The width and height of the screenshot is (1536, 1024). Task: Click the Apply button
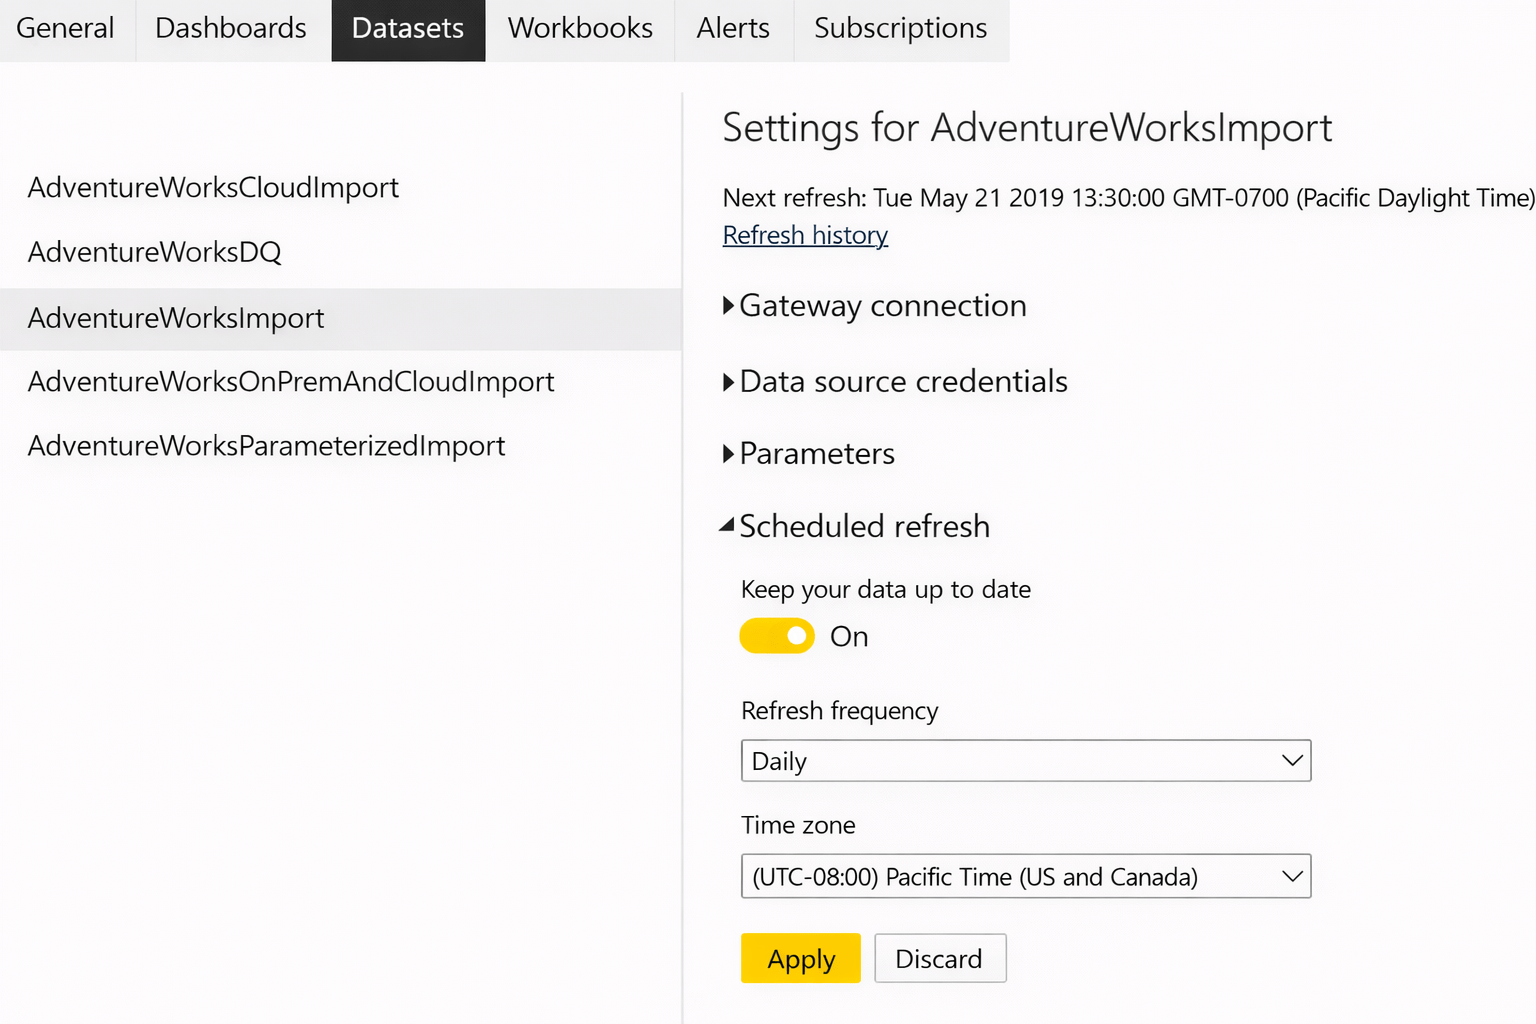point(801,958)
